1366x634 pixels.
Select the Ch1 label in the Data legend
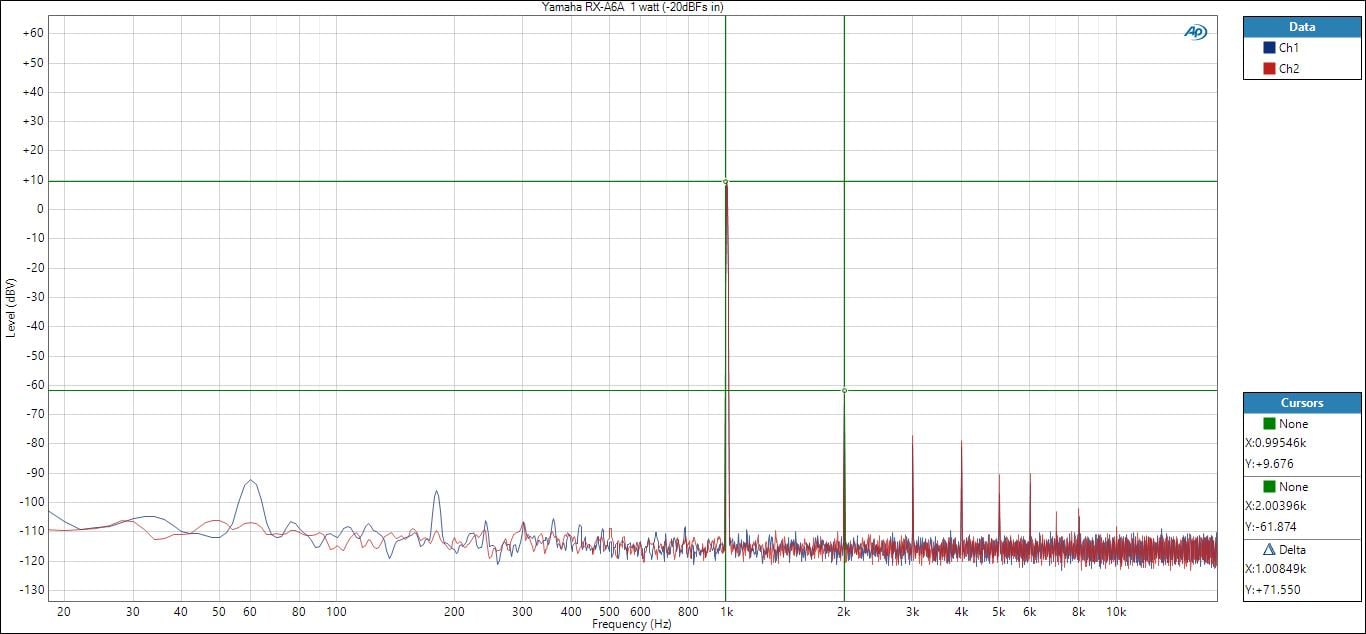pos(1288,48)
